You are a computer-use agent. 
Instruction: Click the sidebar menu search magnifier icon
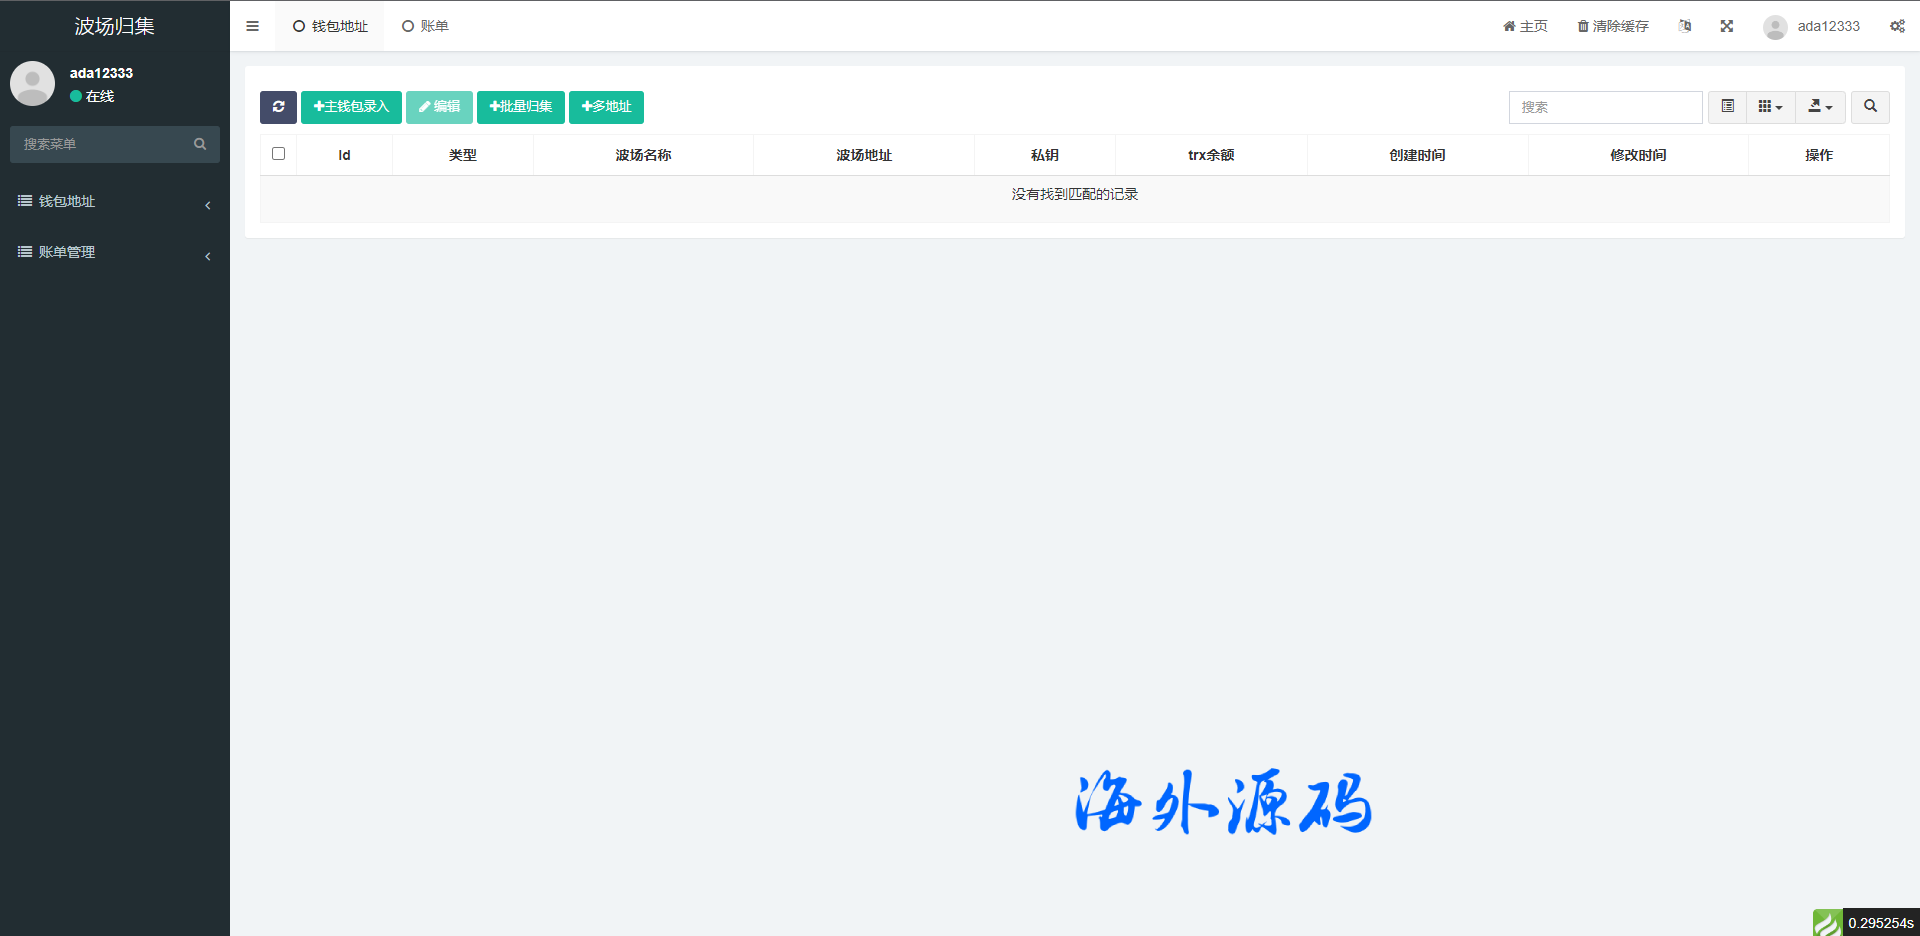[200, 144]
